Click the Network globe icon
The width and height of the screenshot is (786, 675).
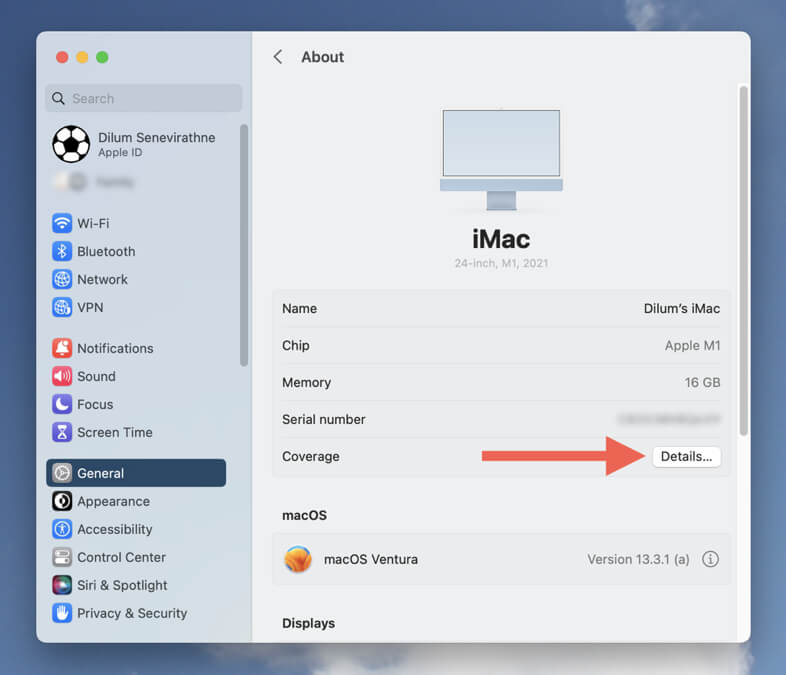click(62, 280)
